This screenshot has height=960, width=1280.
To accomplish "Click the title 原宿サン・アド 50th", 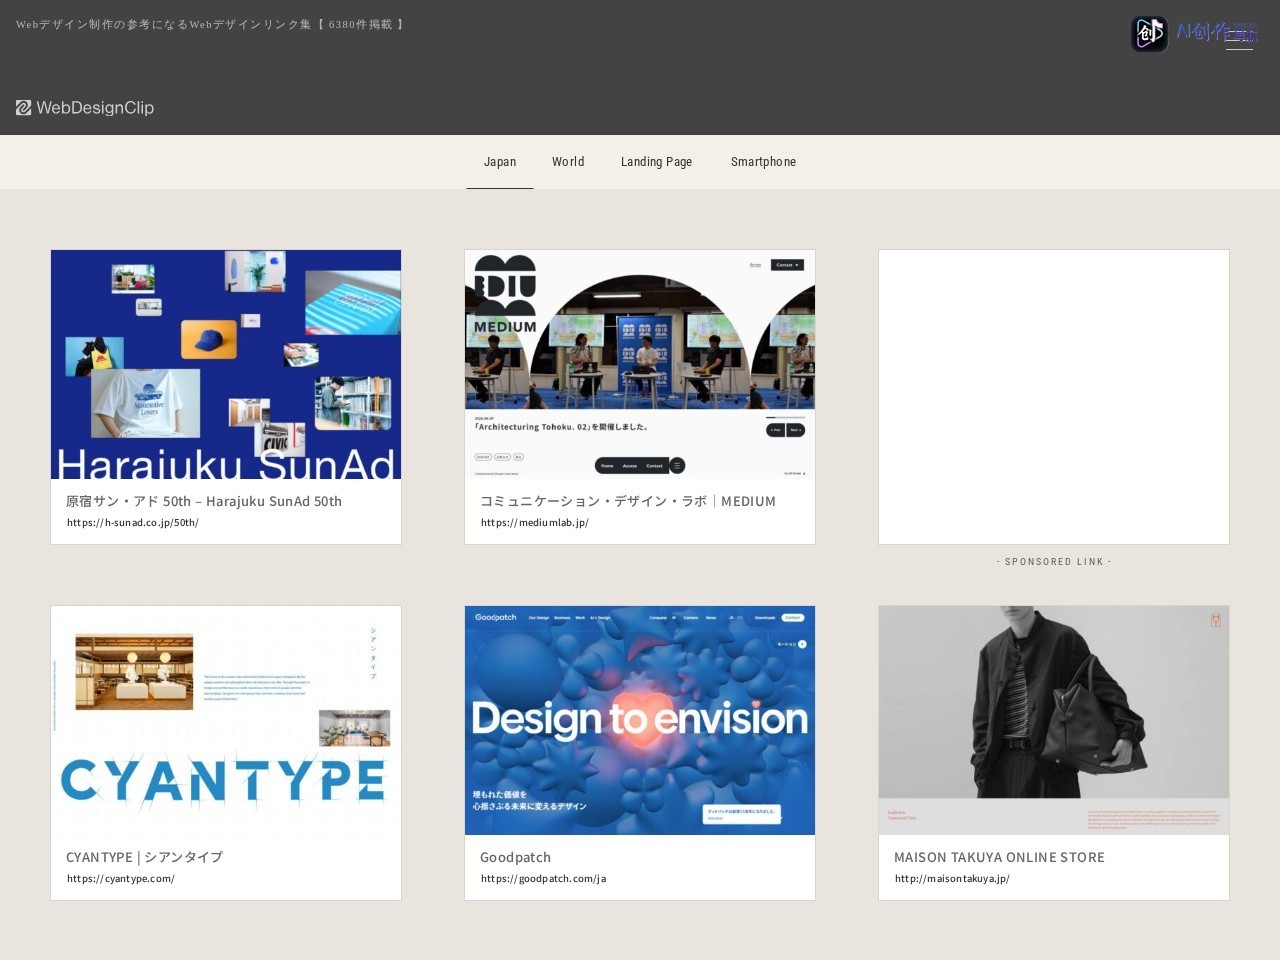I will click(204, 501).
